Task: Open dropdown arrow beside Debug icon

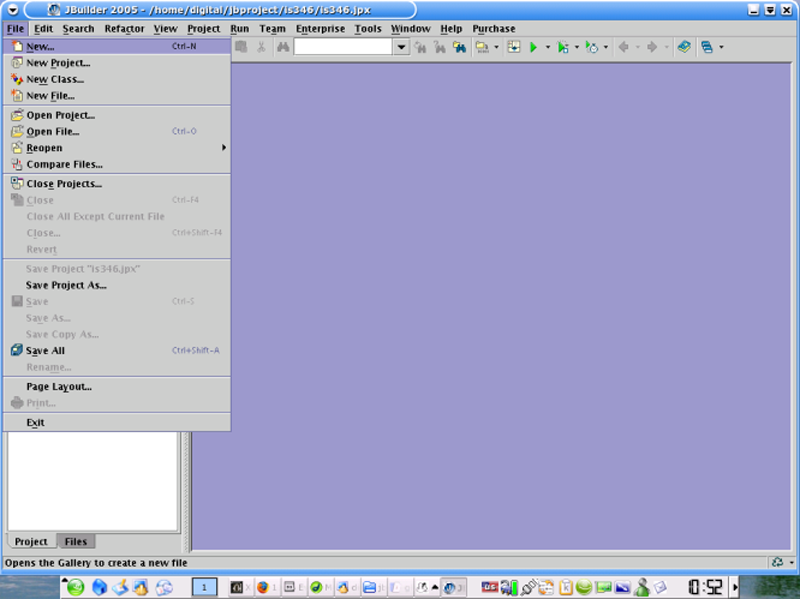Action: point(576,47)
